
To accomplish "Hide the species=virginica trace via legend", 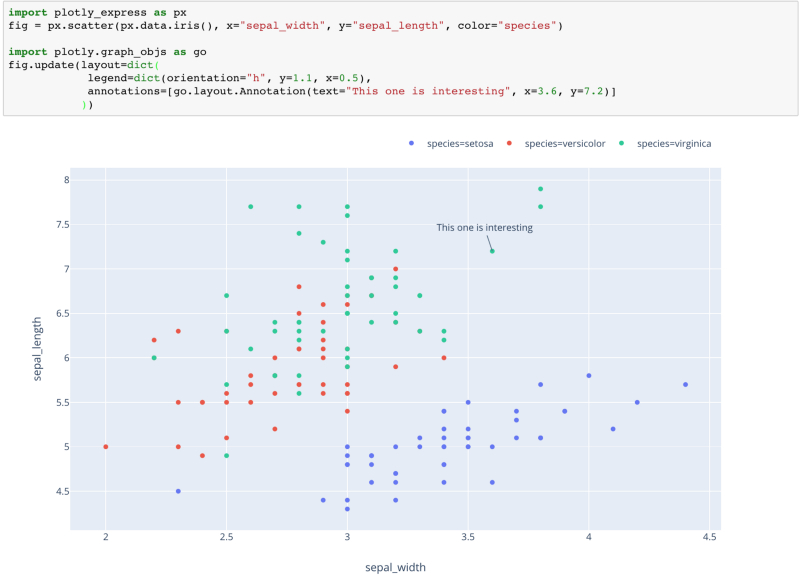I will click(665, 144).
